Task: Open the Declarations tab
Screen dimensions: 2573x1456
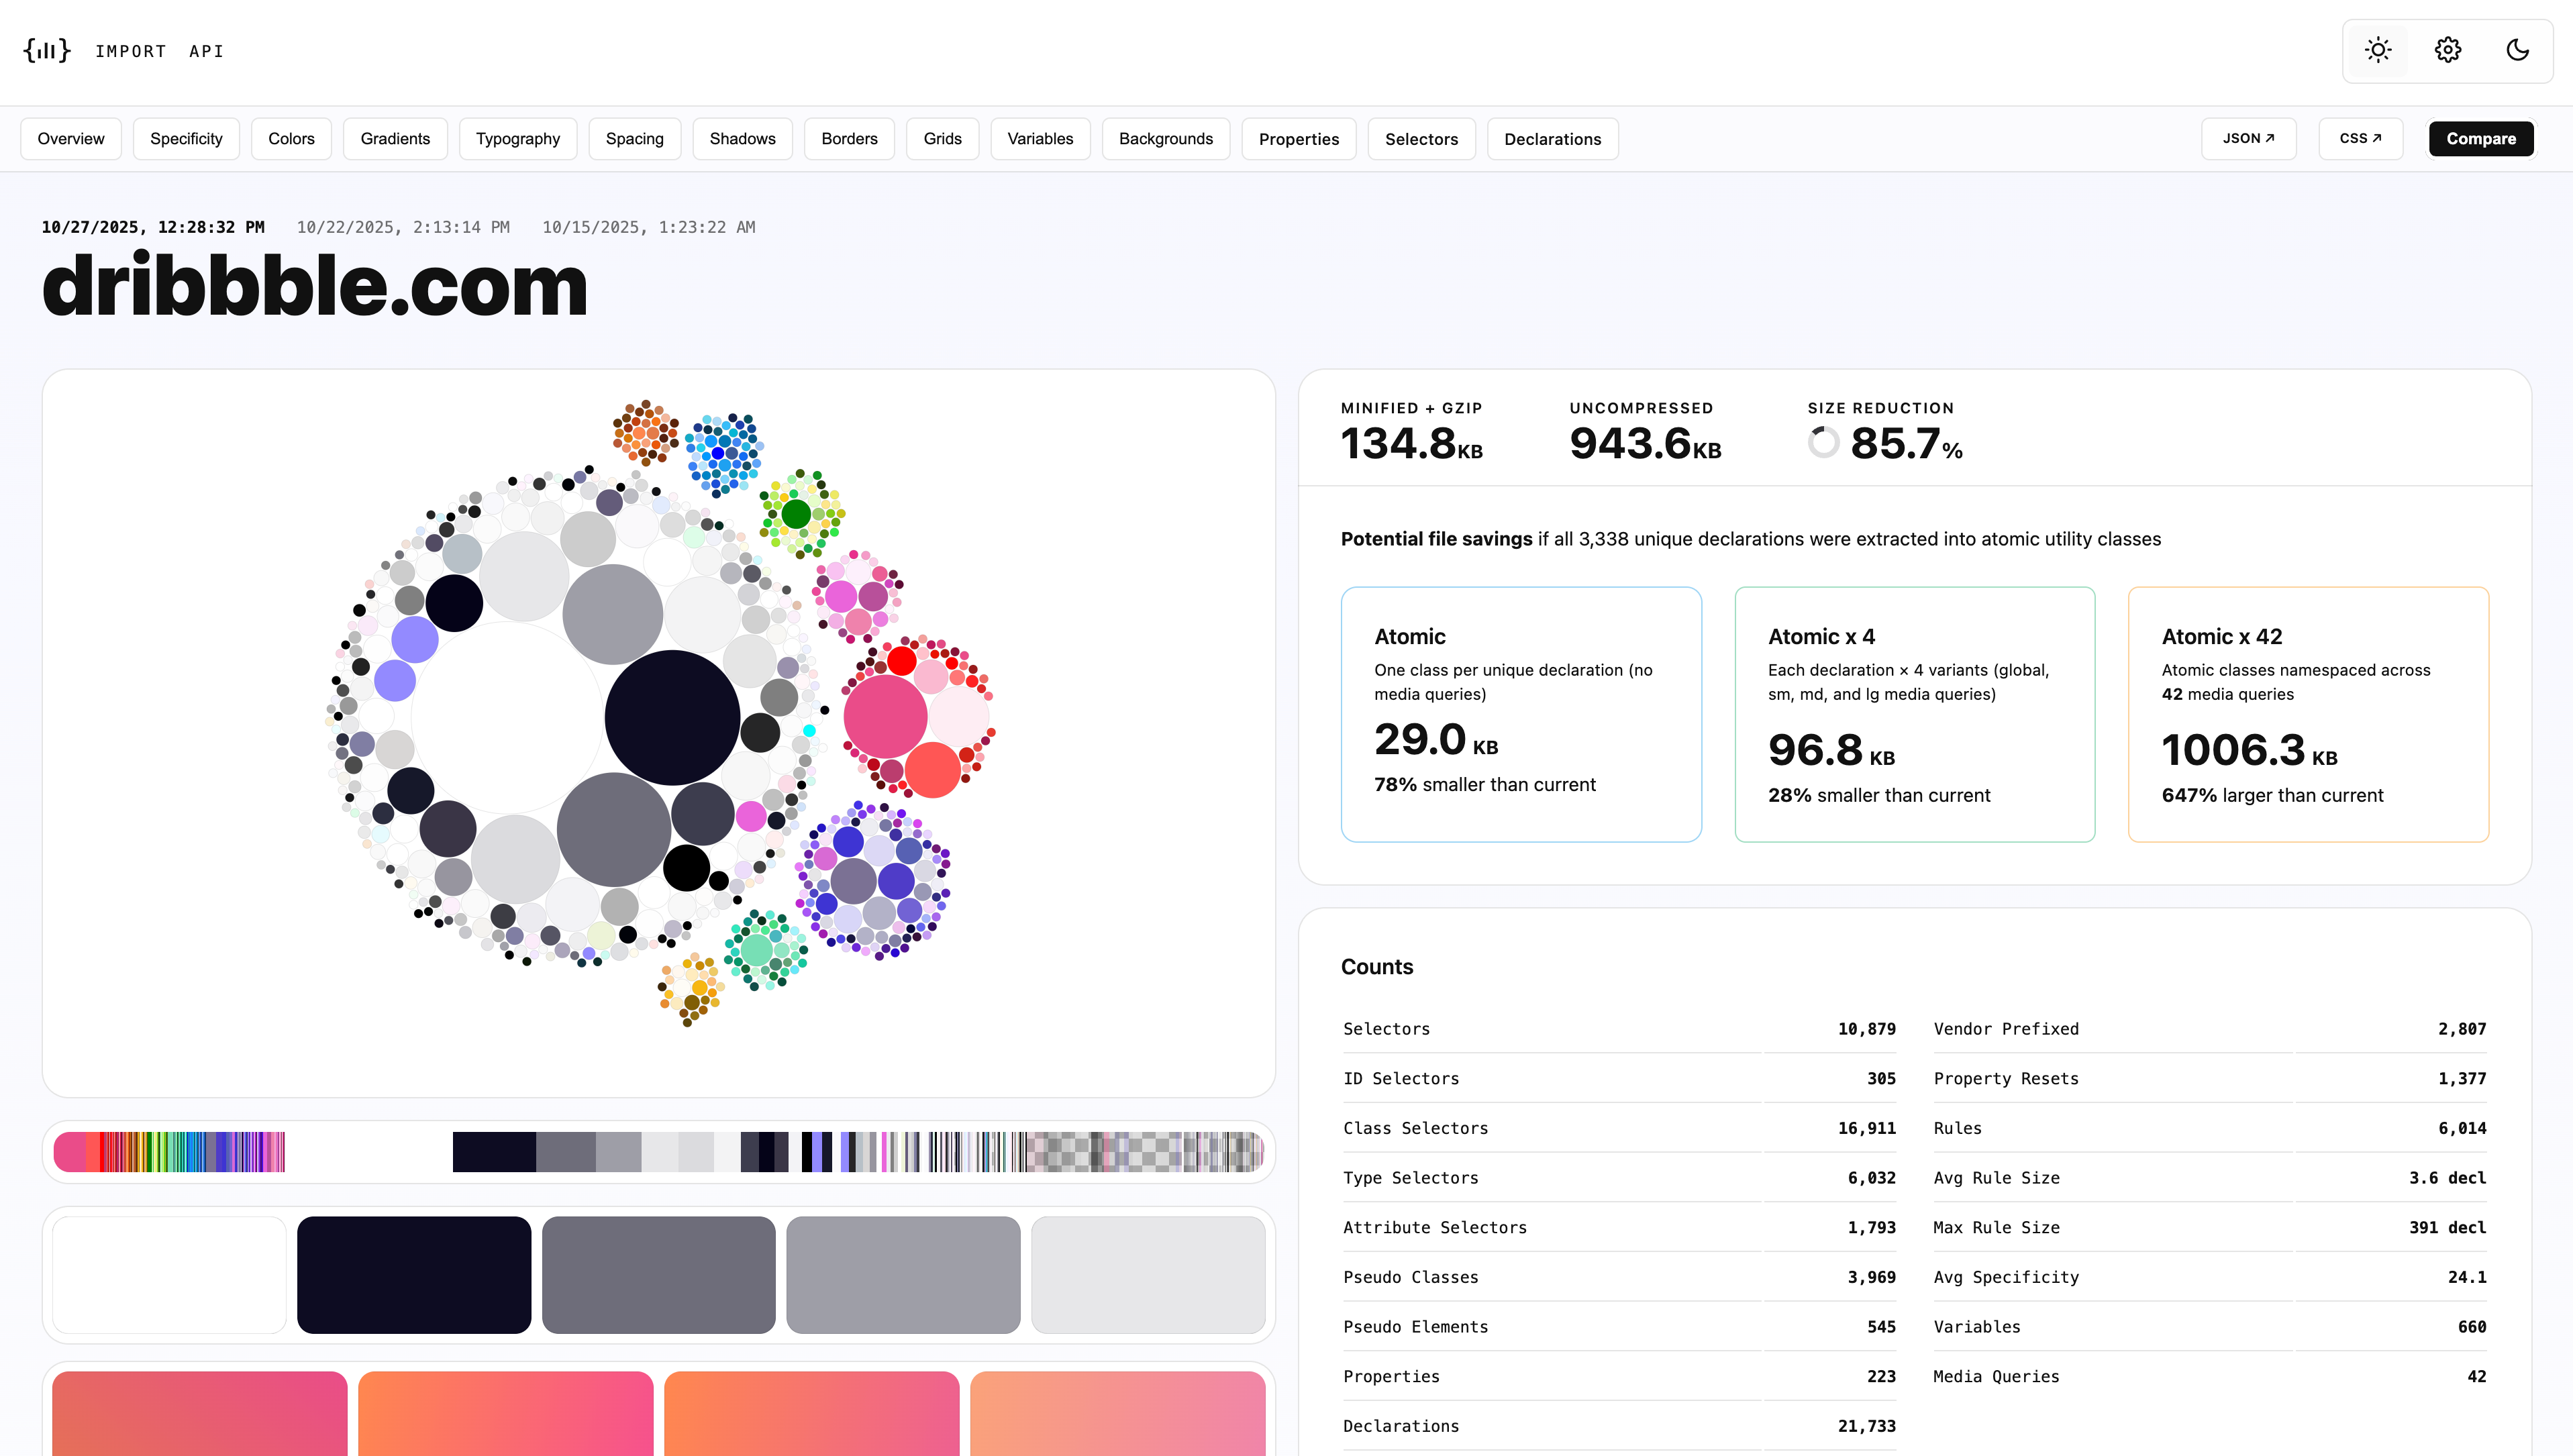Action: (x=1552, y=139)
